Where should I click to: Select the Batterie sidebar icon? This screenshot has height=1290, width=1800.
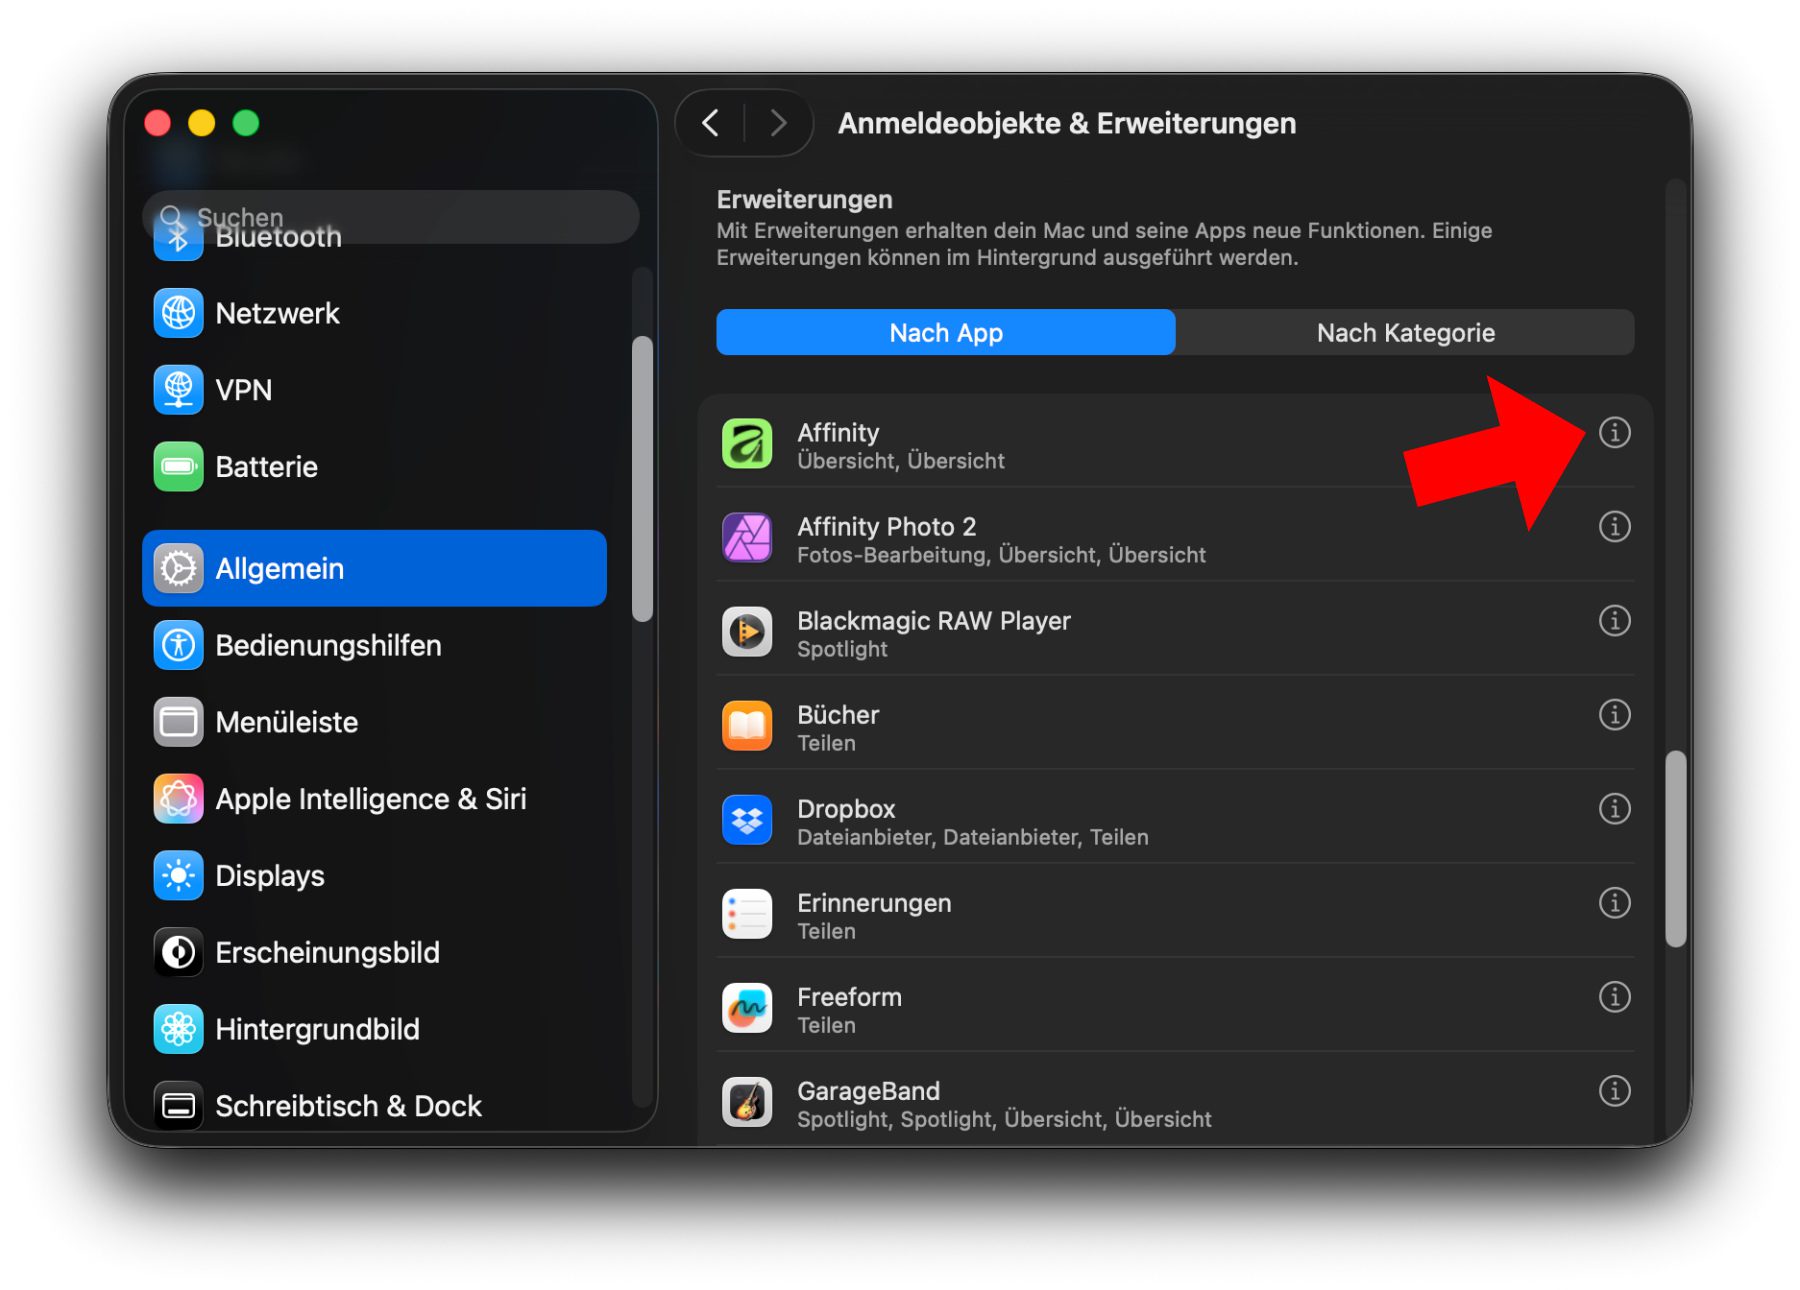point(178,467)
